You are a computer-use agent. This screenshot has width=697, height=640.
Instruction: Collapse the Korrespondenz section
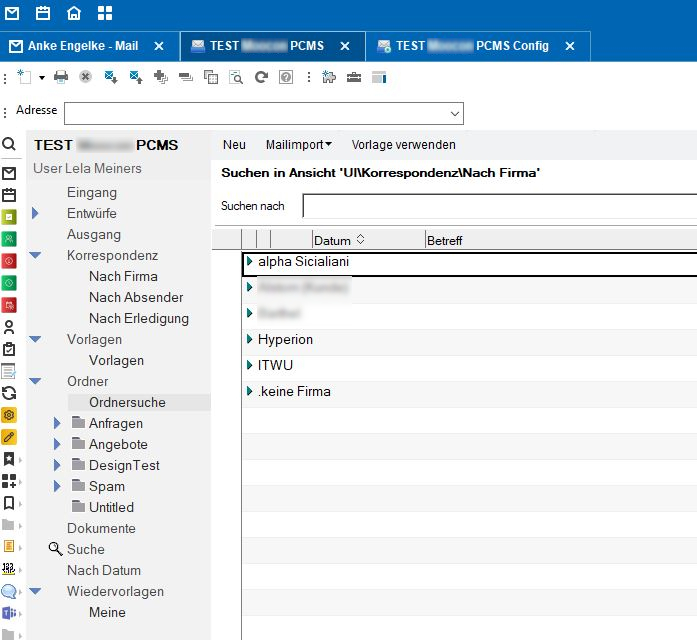coord(35,256)
